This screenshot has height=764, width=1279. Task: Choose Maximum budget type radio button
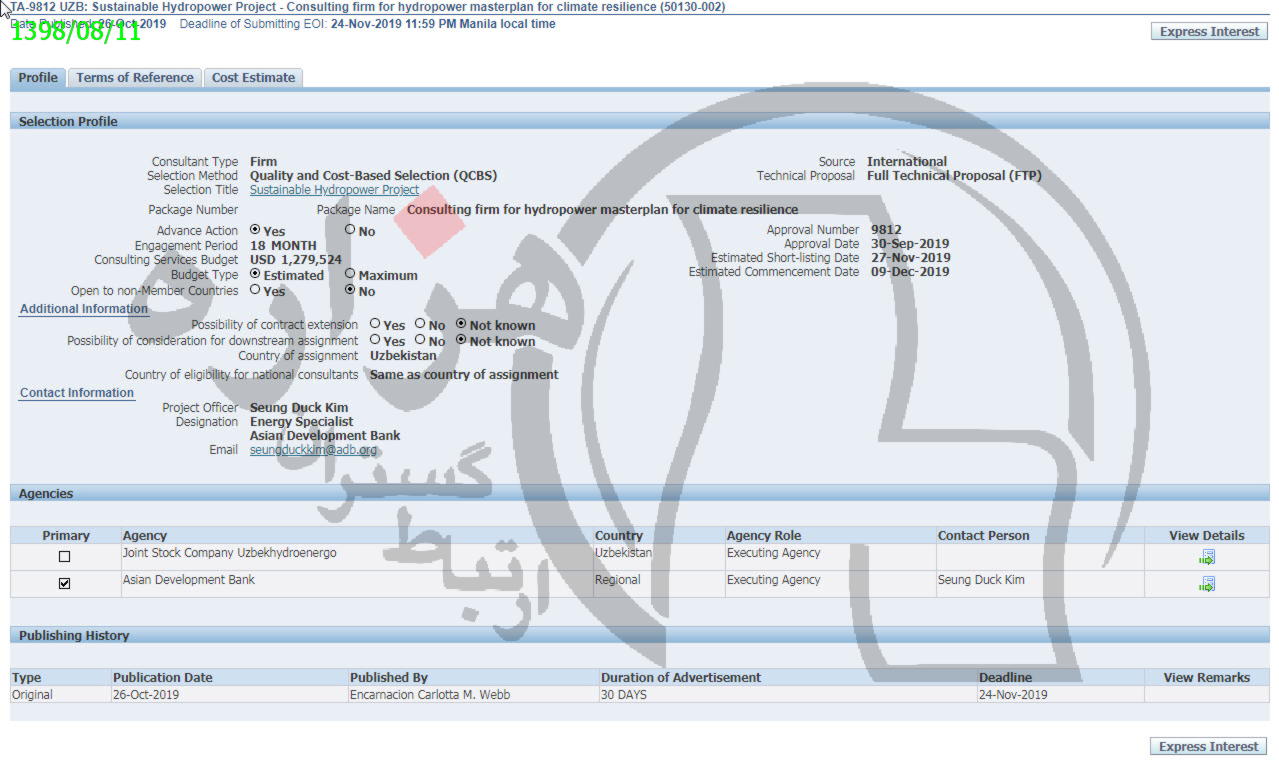tap(350, 274)
